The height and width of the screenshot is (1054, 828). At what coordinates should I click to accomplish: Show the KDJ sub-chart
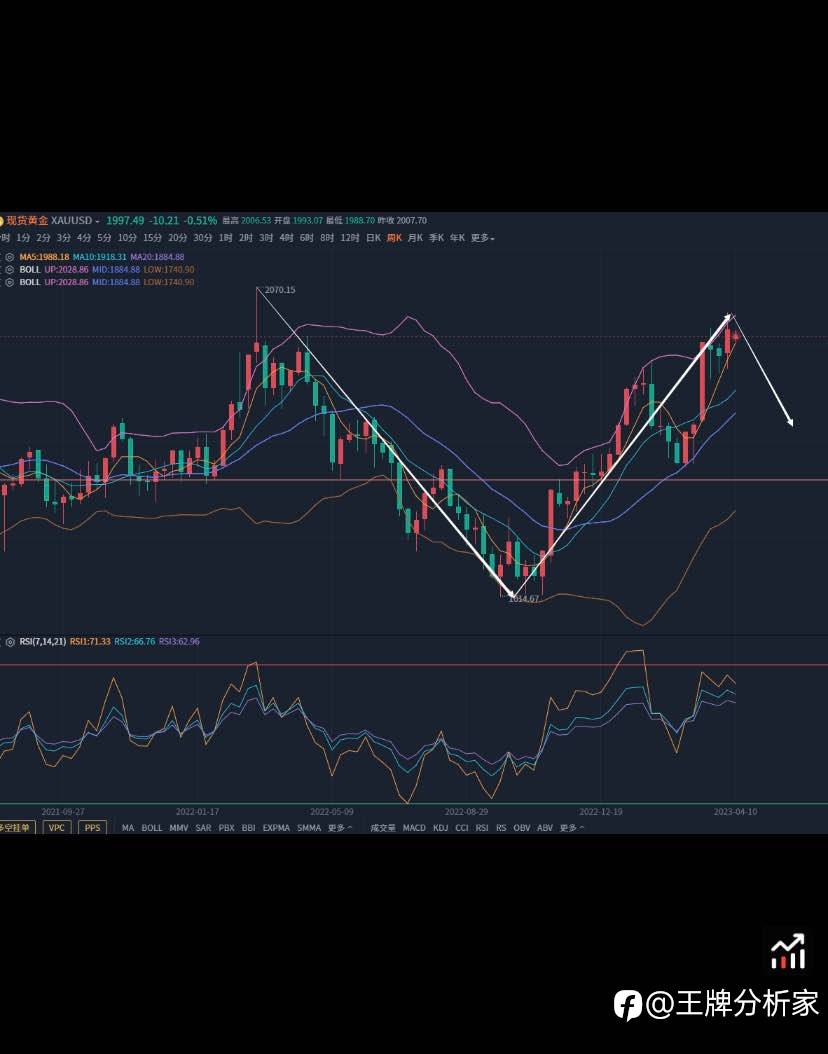point(440,828)
